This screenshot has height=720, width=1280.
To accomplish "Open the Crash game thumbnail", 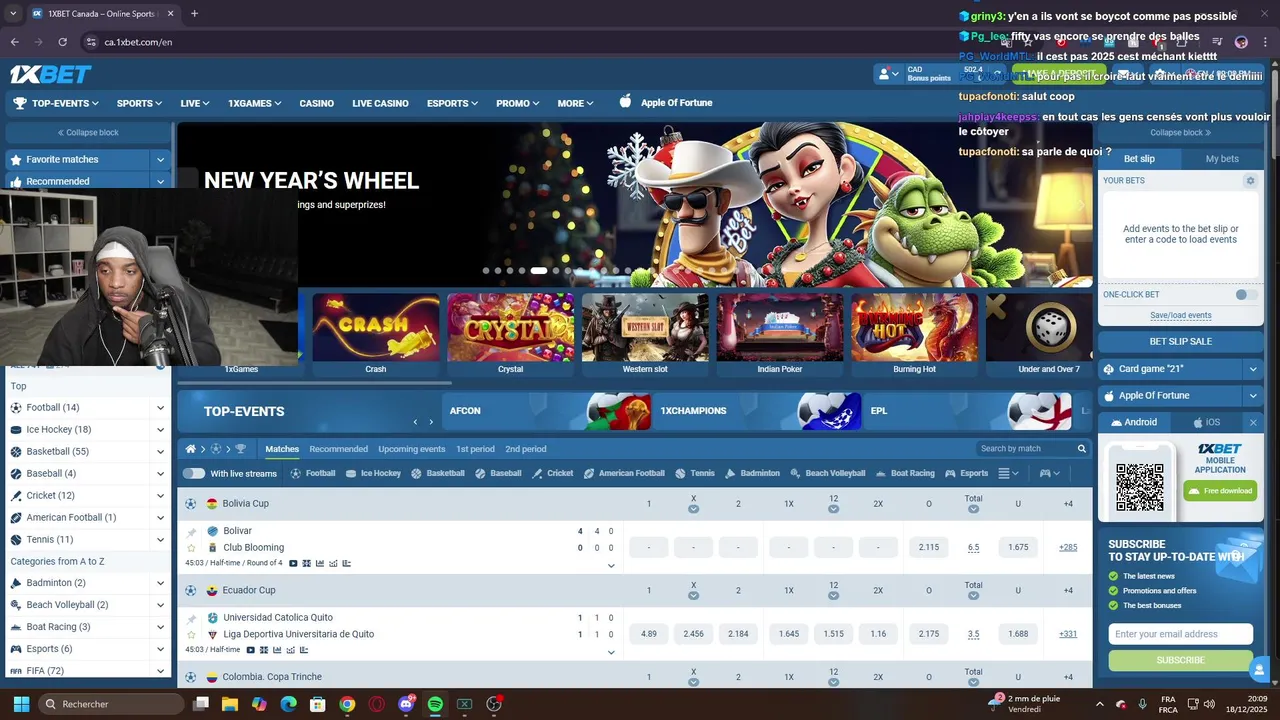I will (375, 335).
